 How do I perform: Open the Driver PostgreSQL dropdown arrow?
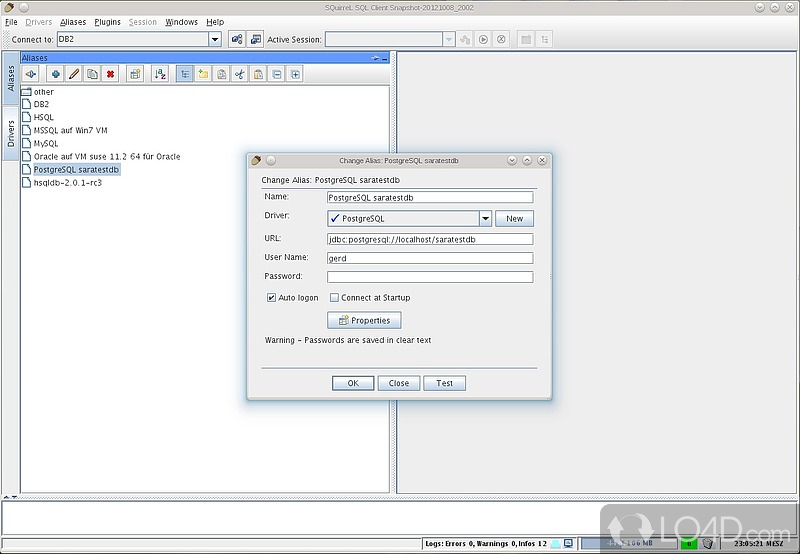[x=485, y=219]
